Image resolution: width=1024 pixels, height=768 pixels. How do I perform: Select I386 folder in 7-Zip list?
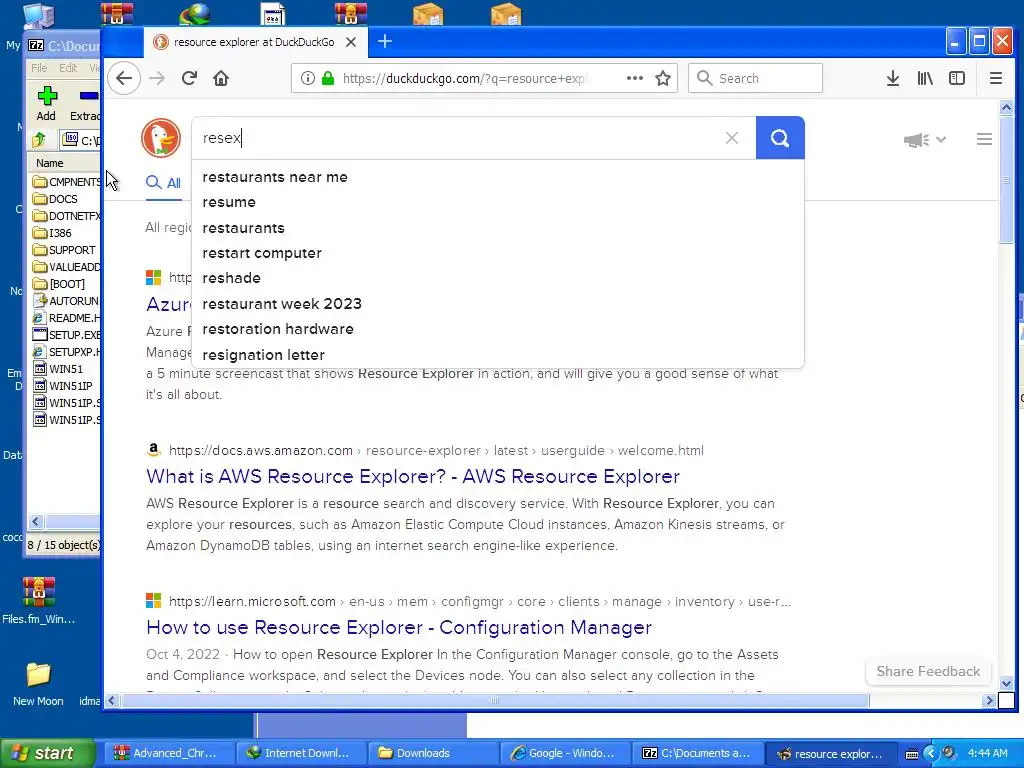point(52,233)
